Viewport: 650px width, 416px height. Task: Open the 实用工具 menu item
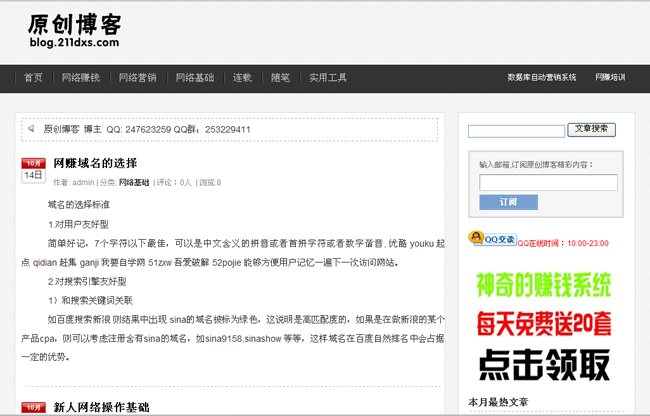tap(328, 77)
